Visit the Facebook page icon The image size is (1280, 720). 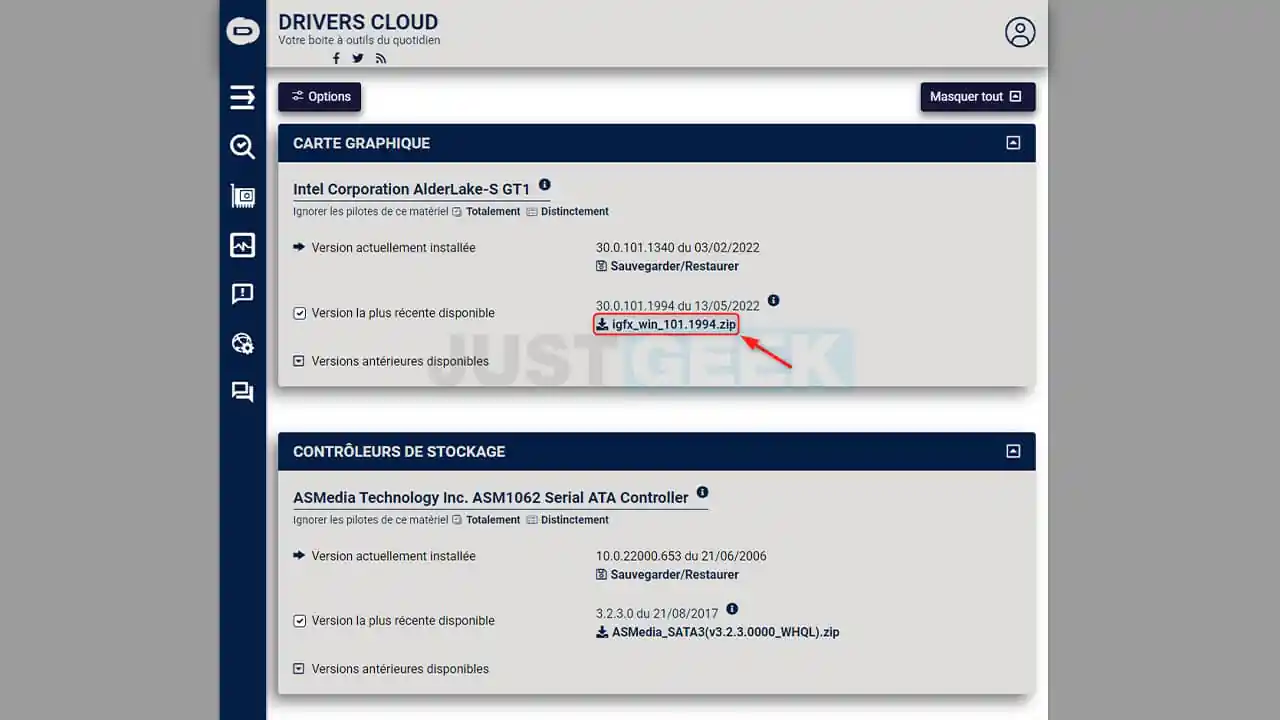[336, 58]
